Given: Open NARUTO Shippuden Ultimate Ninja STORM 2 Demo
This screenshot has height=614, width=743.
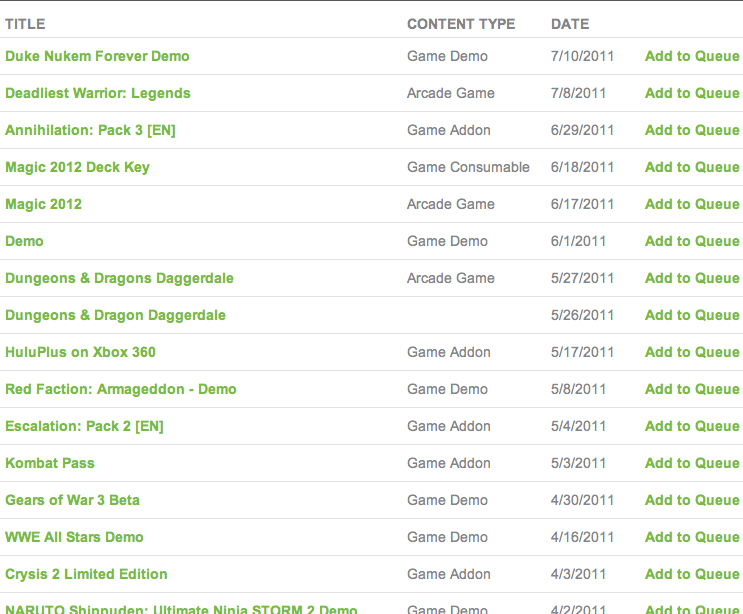Looking at the screenshot, I should [x=181, y=609].
